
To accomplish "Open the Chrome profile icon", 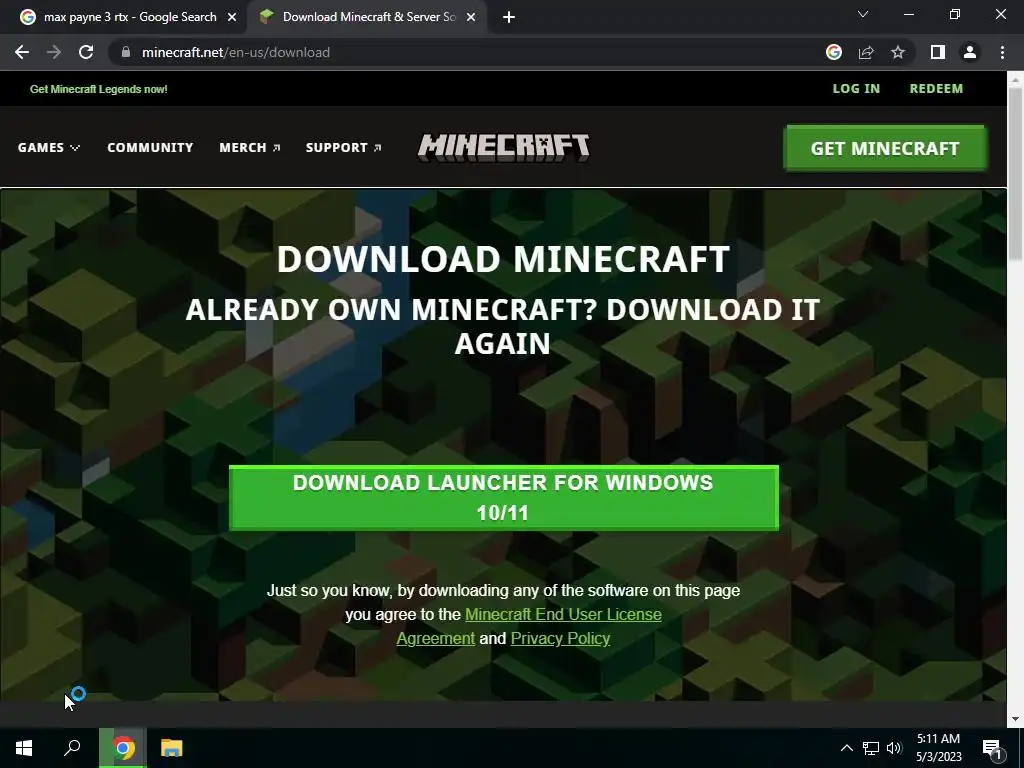I will [x=970, y=52].
